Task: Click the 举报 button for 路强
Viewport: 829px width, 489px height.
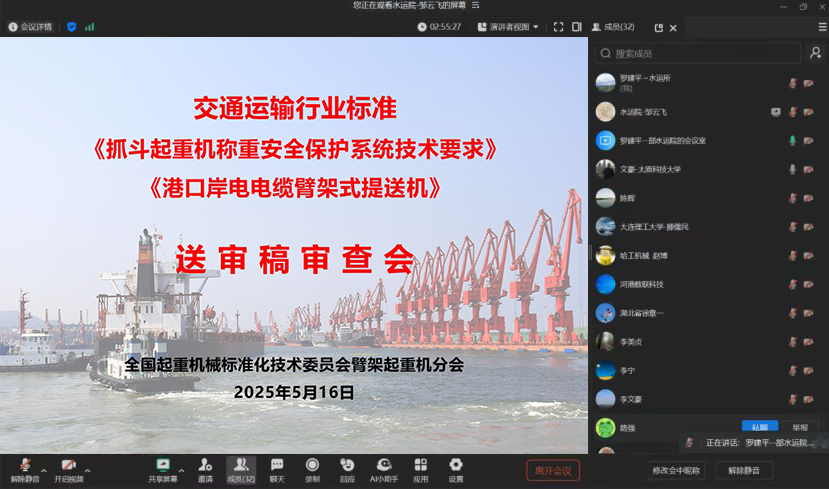Action: (x=800, y=427)
